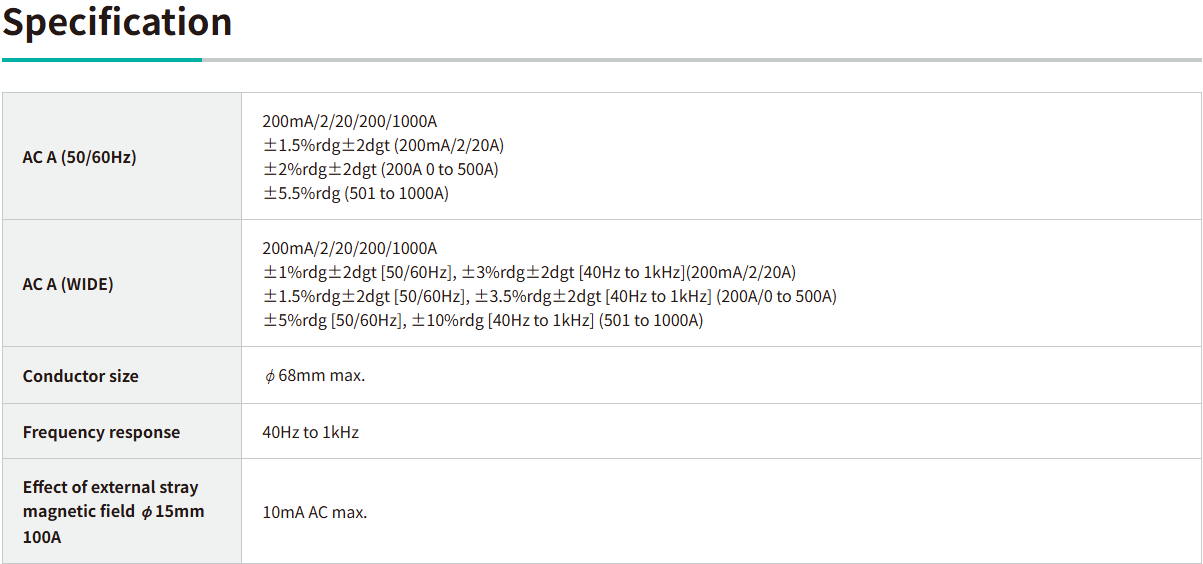Click the teal accent line under Specification
Image resolution: width=1203 pixels, height=564 pixels.
[101, 60]
